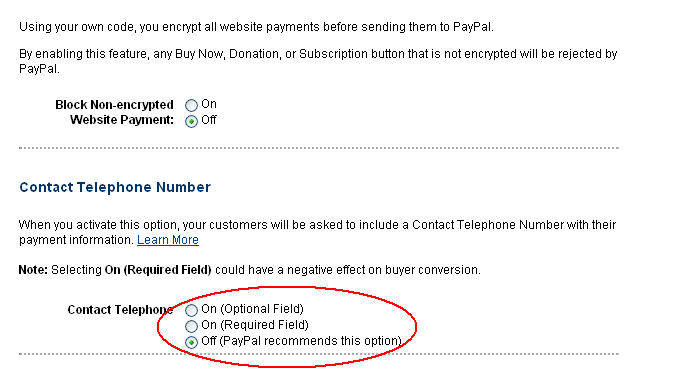Viewport: 678px width, 378px height.
Task: Select the Off (PayPal recommends) radio button
Action: 191,342
